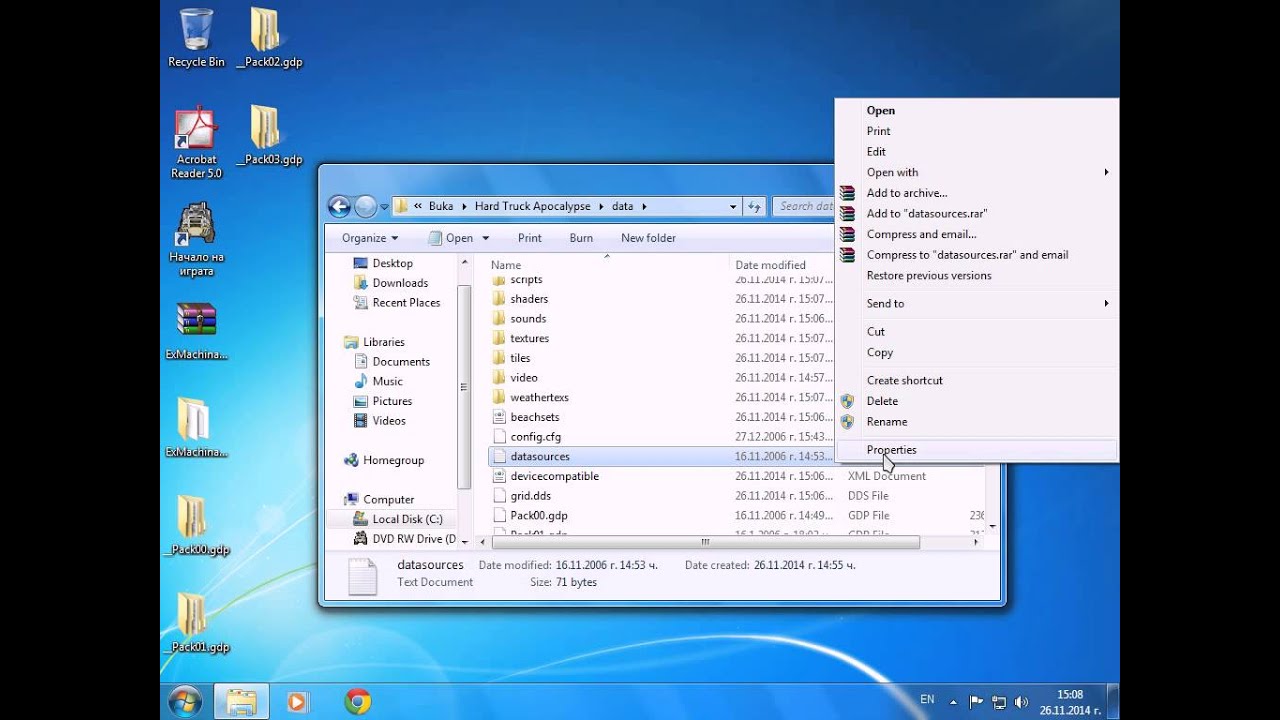1280x720 pixels.
Task: Click the Search data input box
Action: click(x=804, y=207)
